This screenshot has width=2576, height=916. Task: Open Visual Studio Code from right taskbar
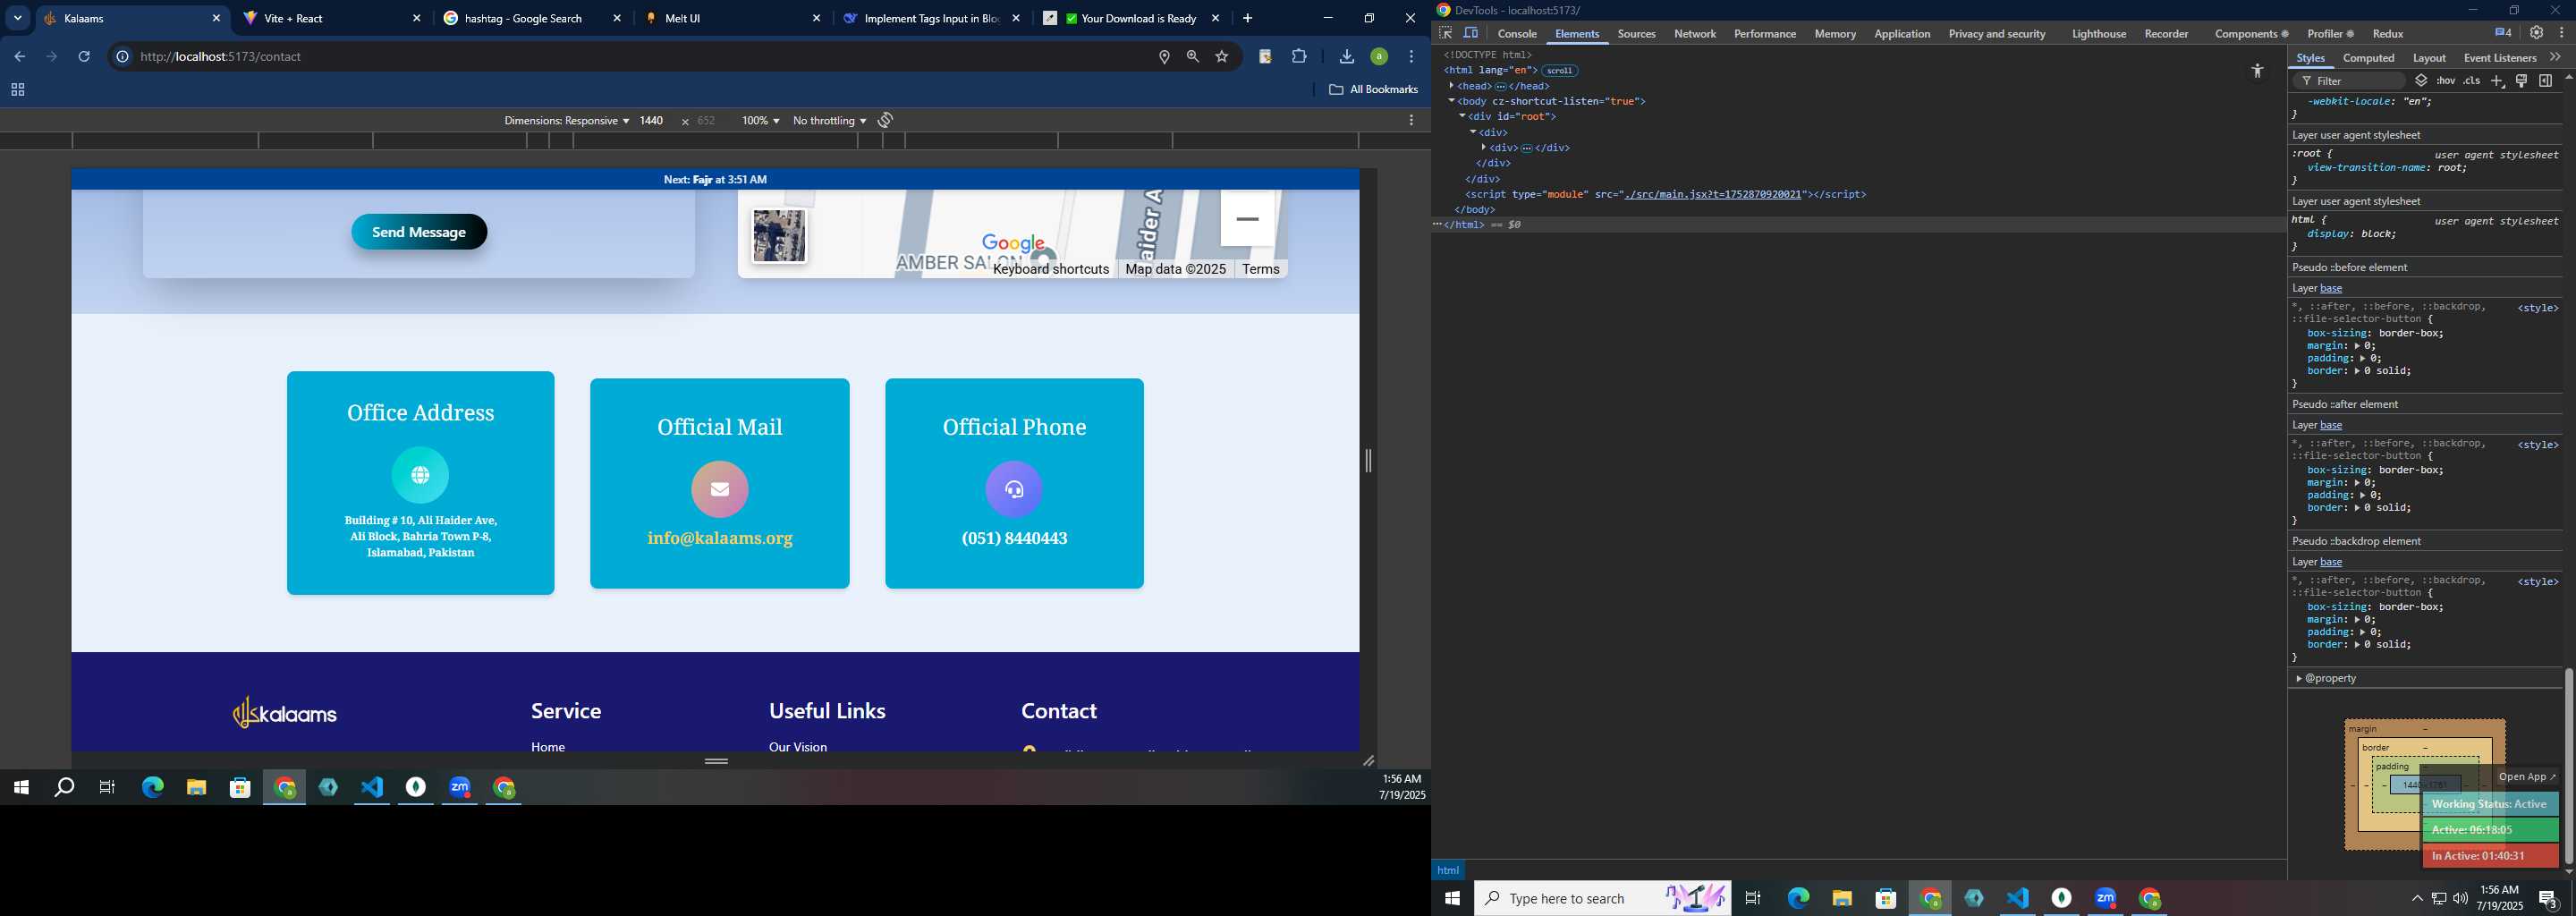pos(2018,899)
